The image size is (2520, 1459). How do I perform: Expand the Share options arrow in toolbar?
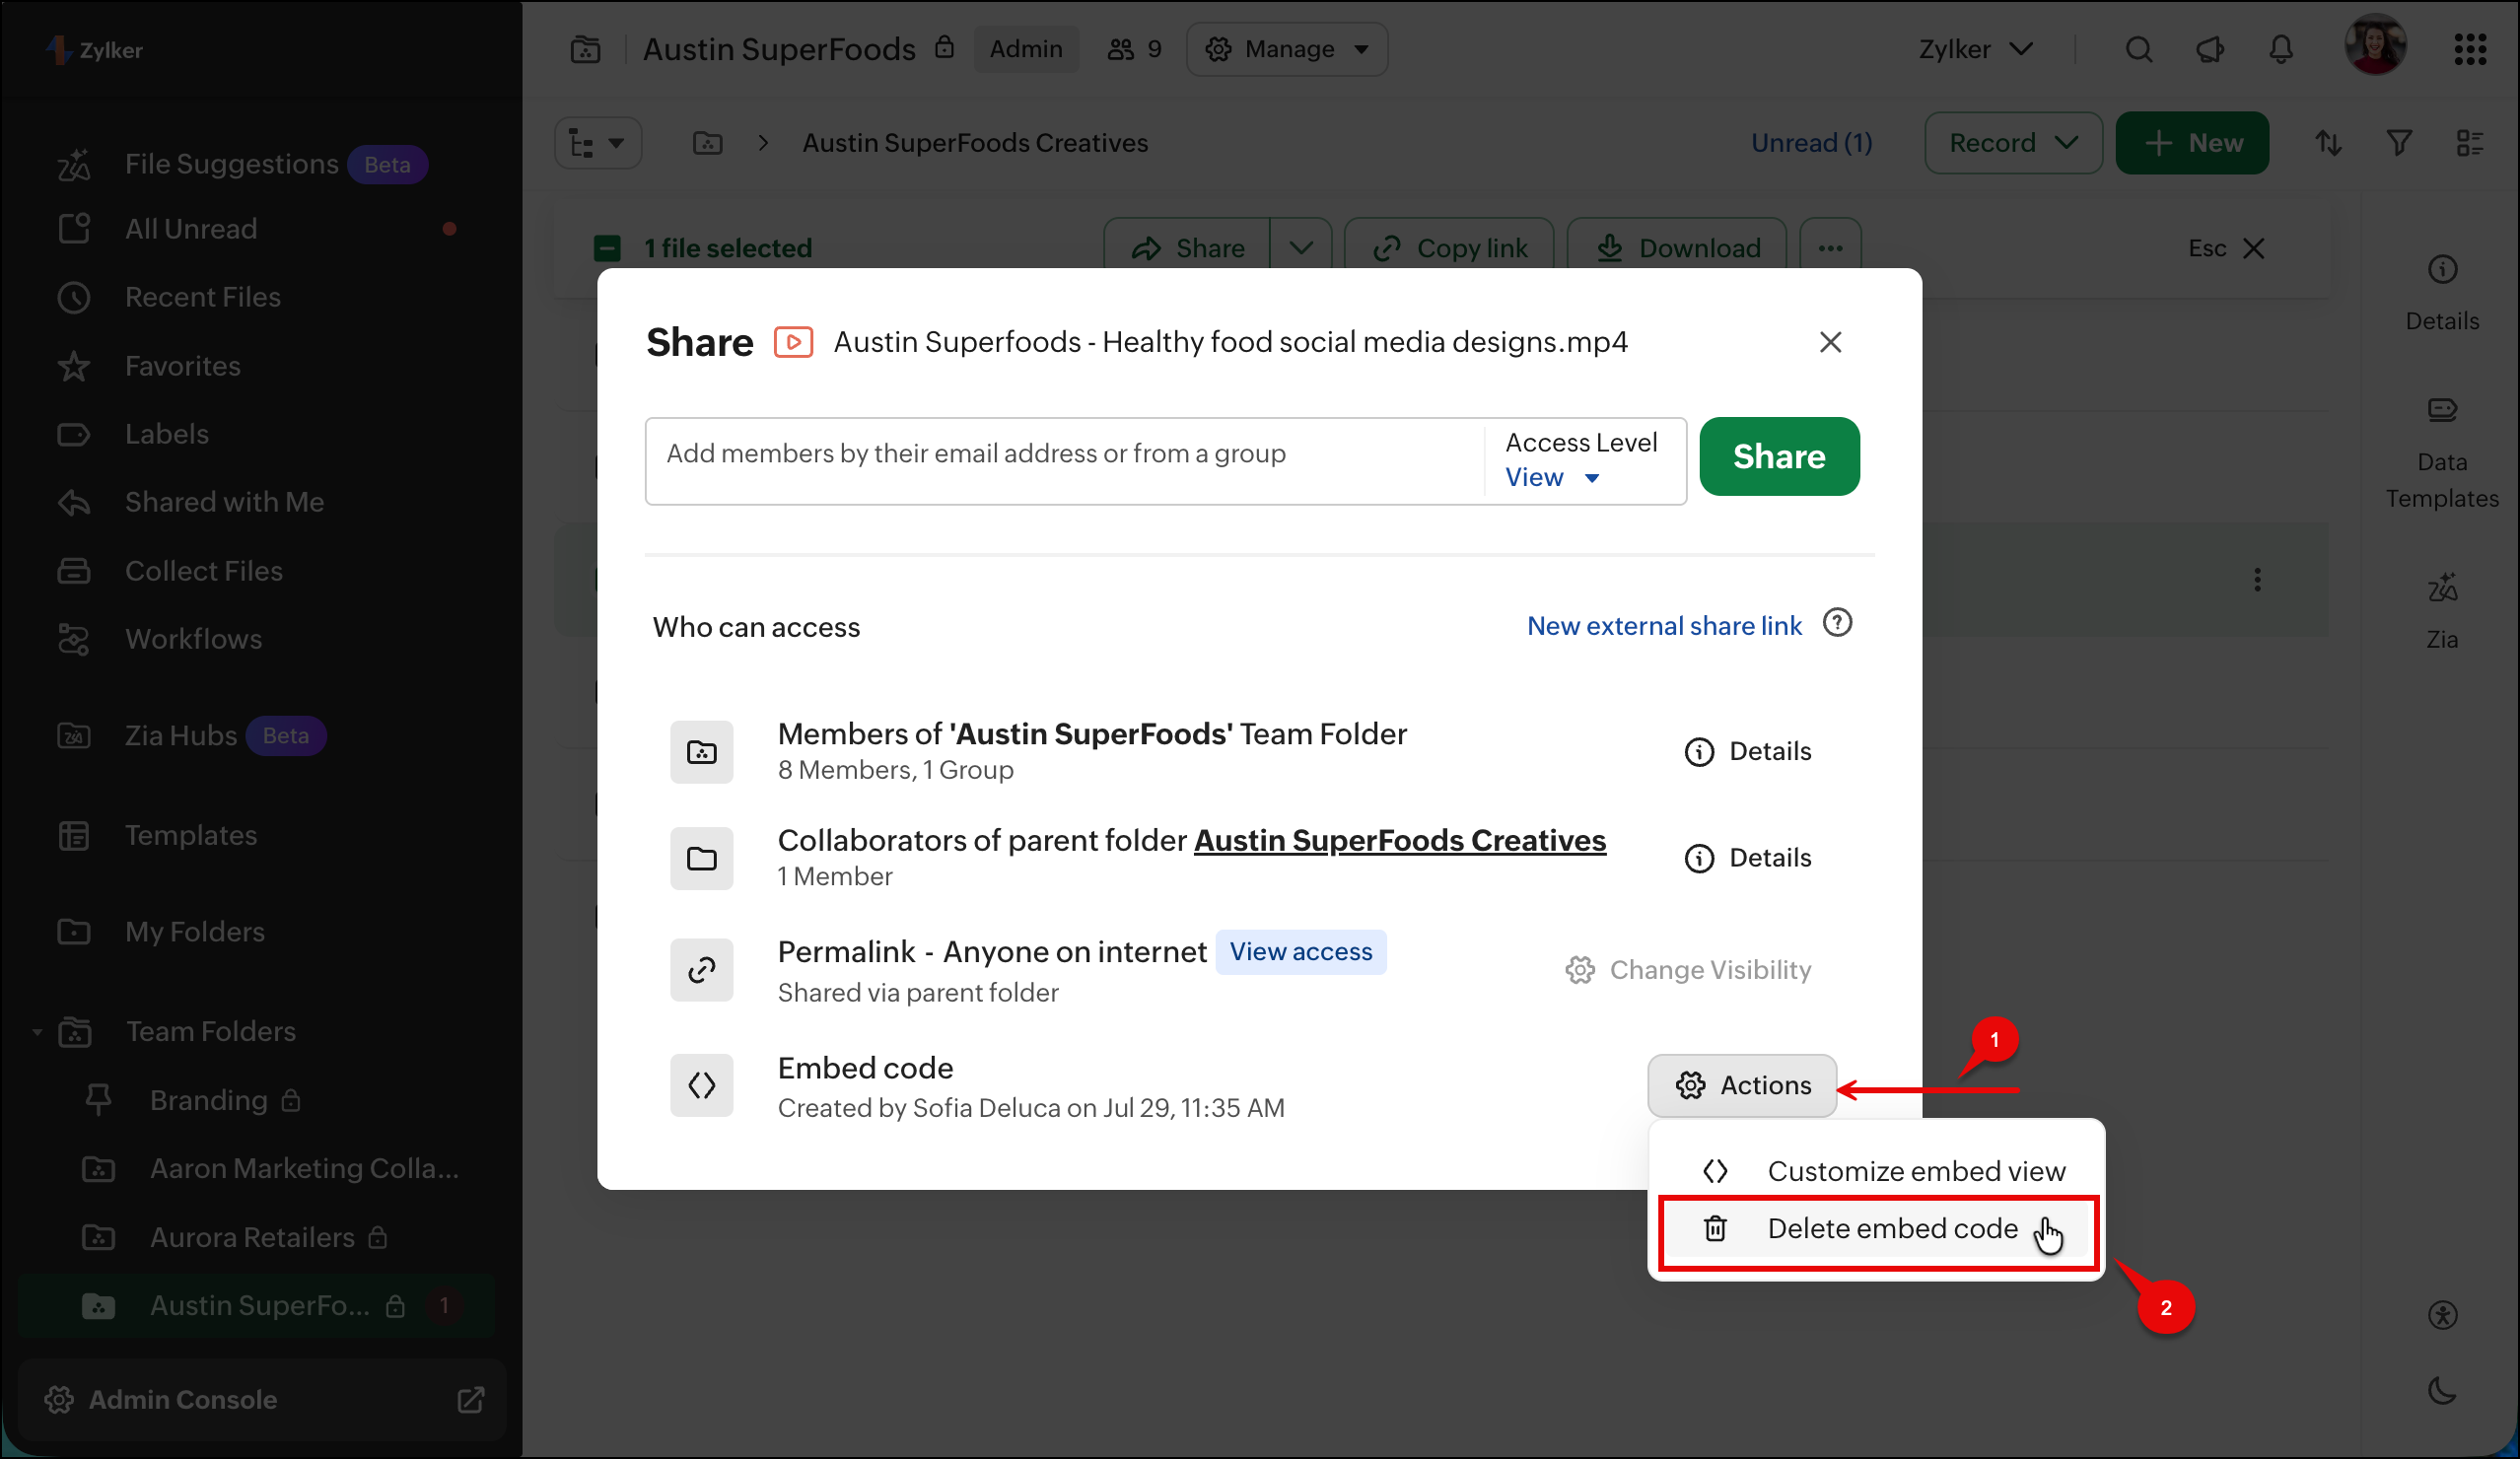[x=1301, y=247]
